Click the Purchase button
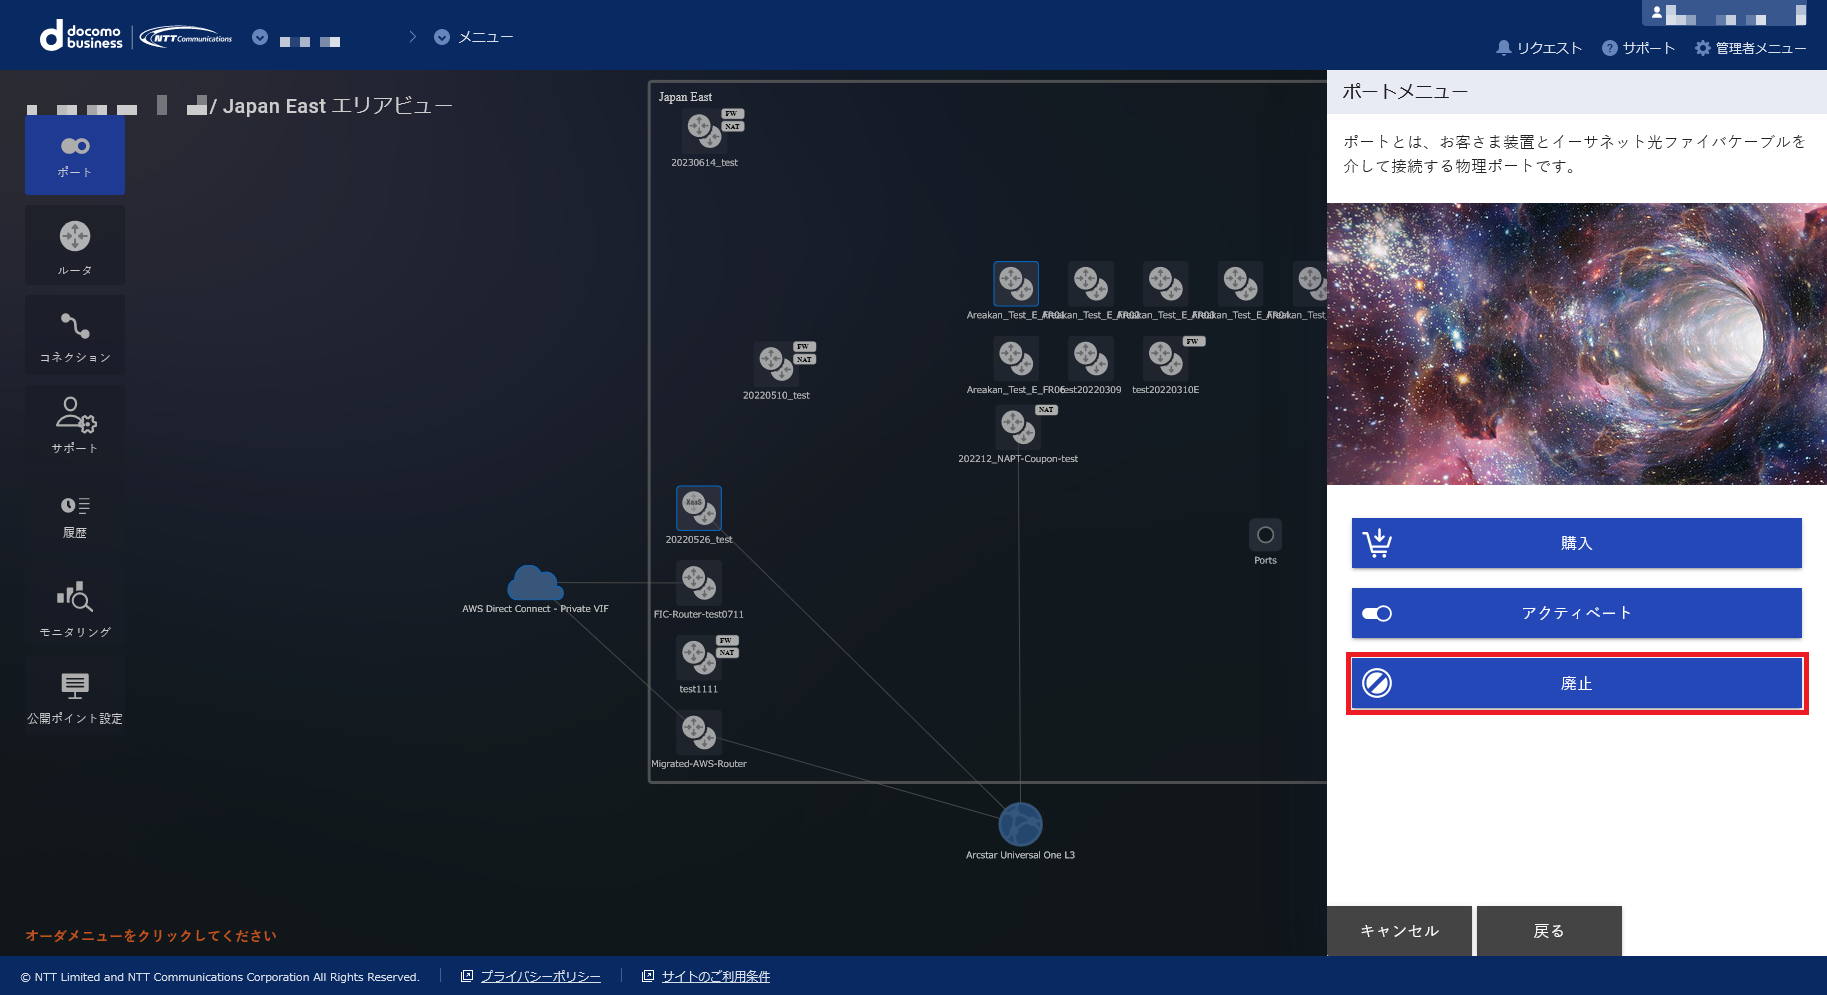 1576,543
